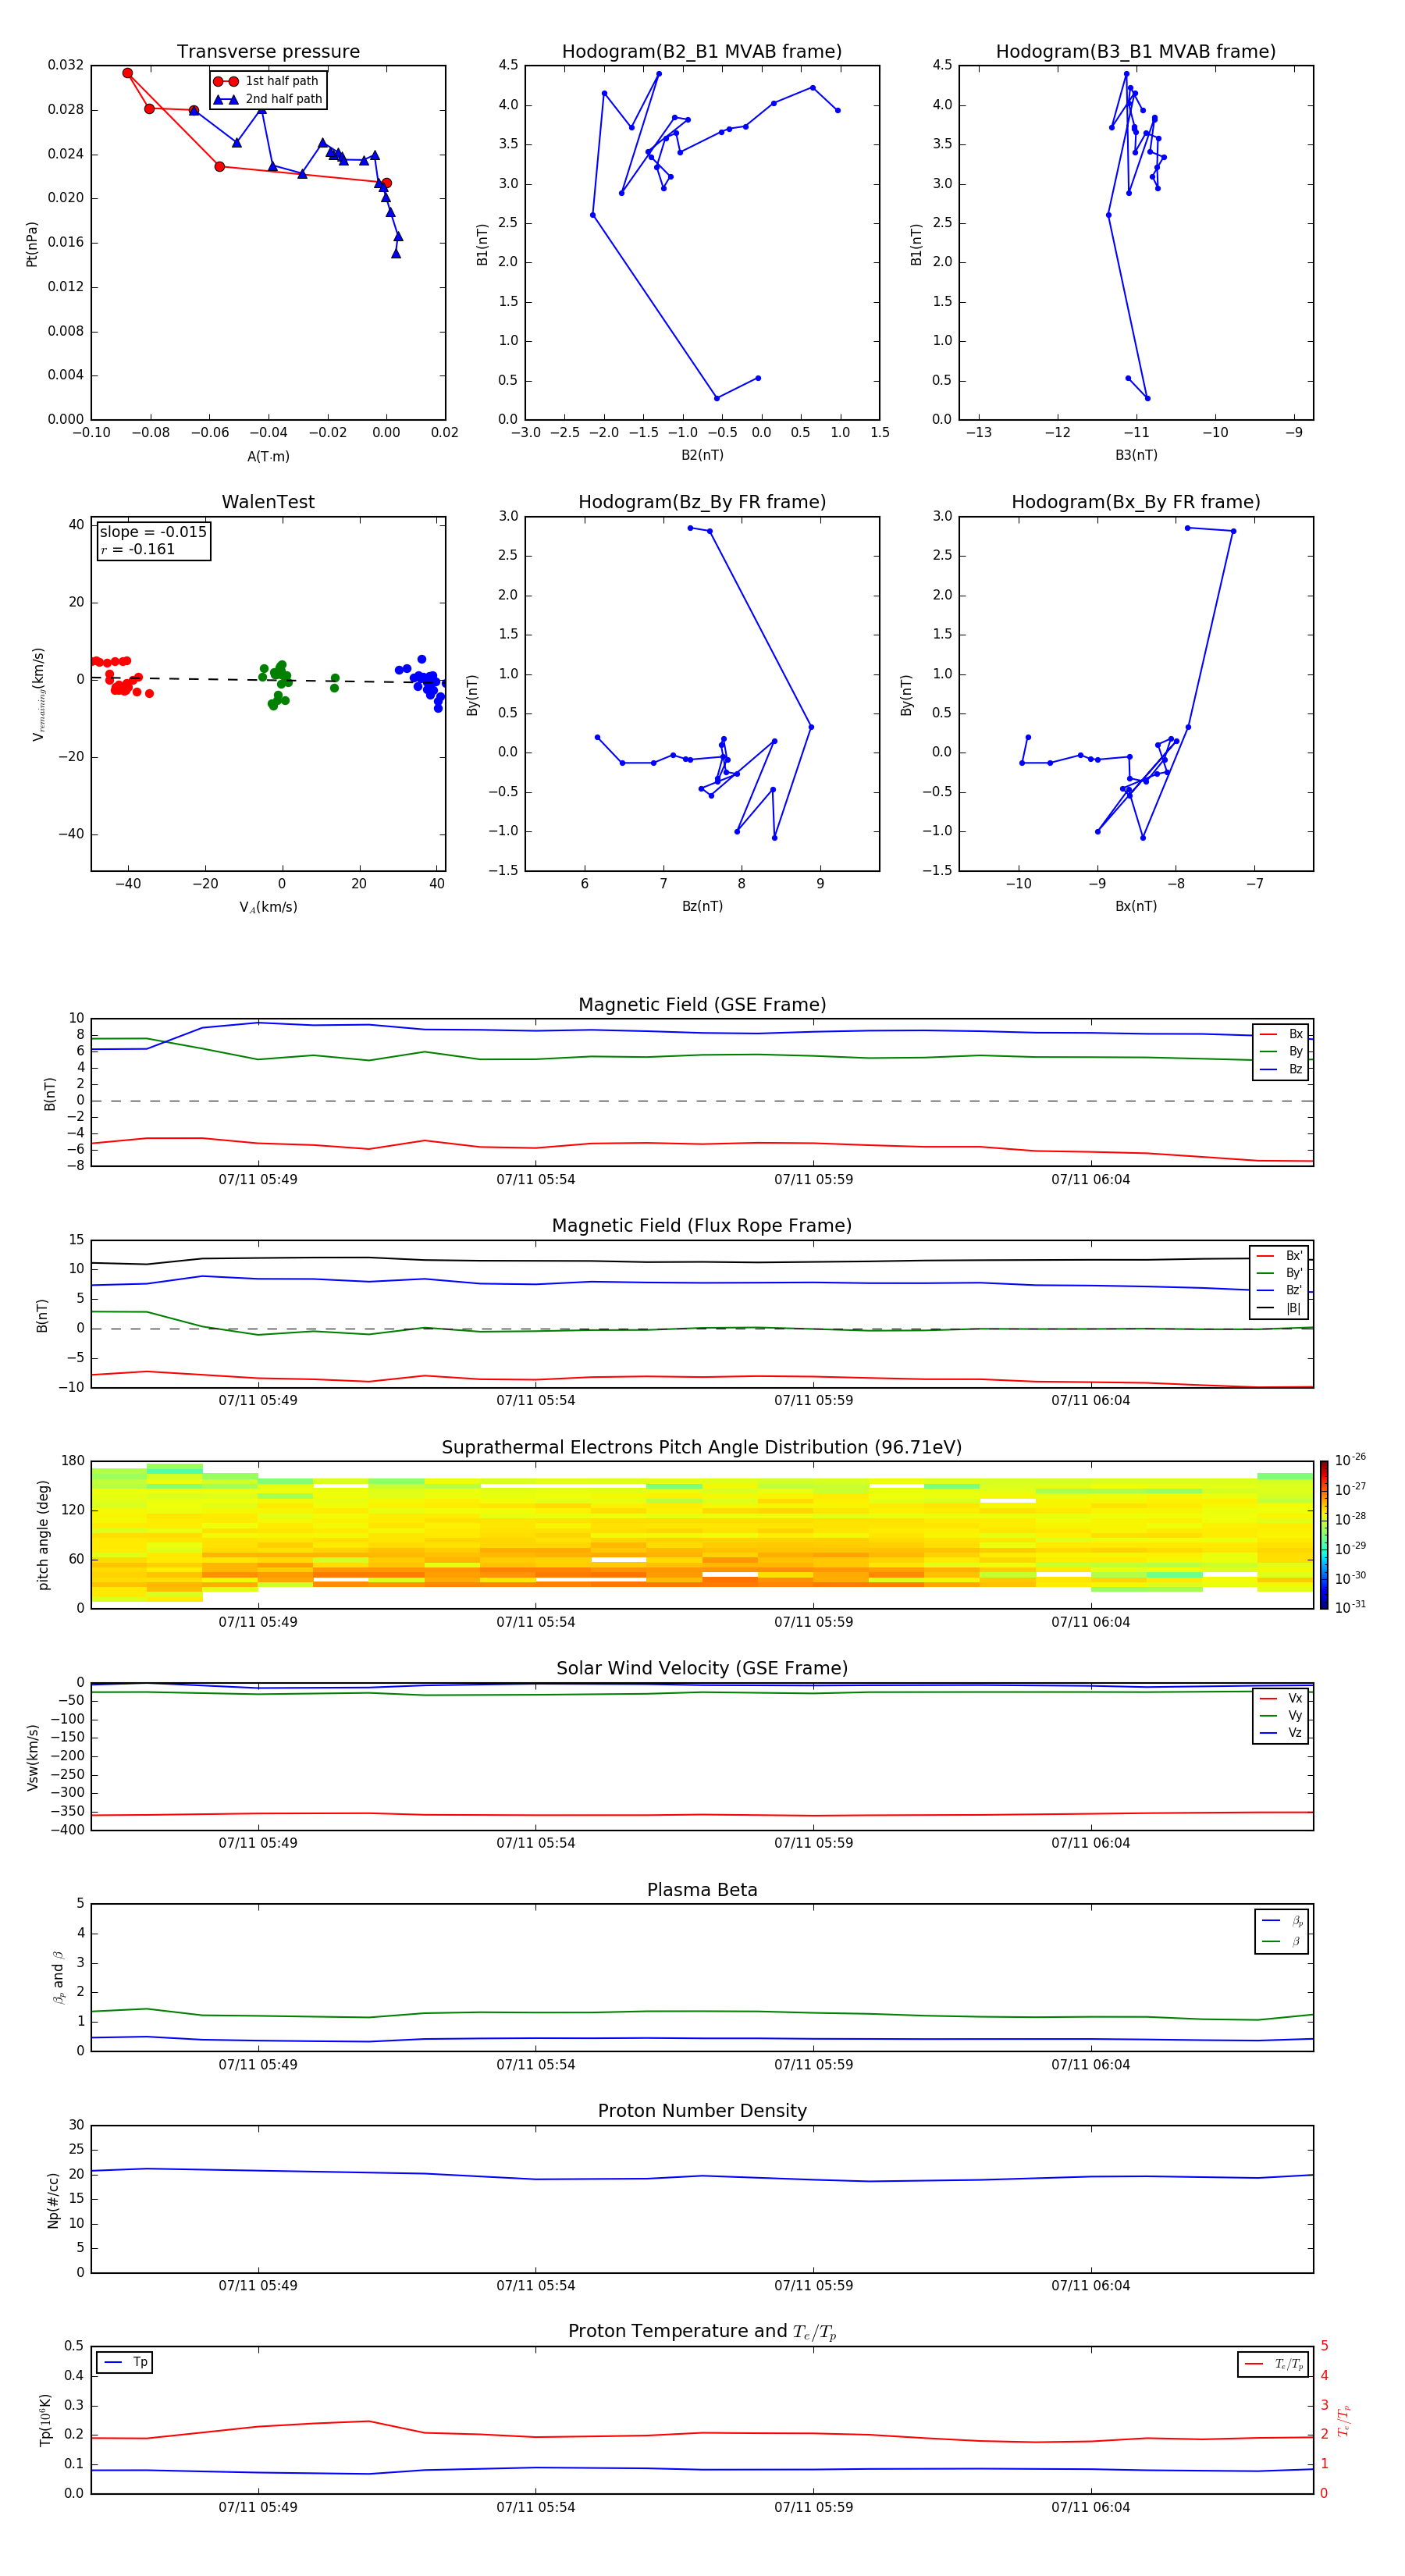Click the slope and r text box in WalenTest
This screenshot has width=1405, height=2576.
153,540
